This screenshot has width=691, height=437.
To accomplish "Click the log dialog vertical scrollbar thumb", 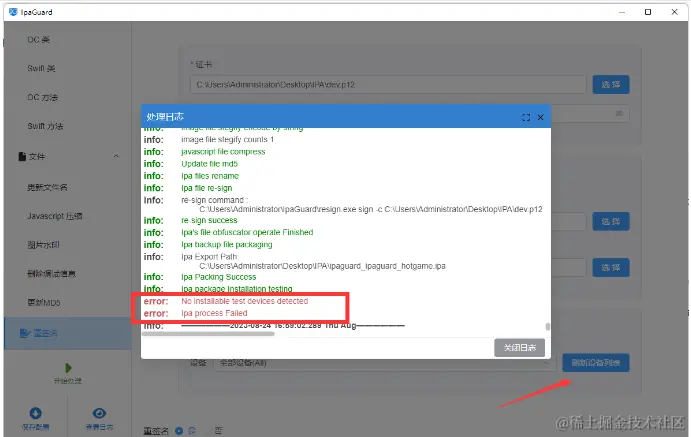I will 548,326.
